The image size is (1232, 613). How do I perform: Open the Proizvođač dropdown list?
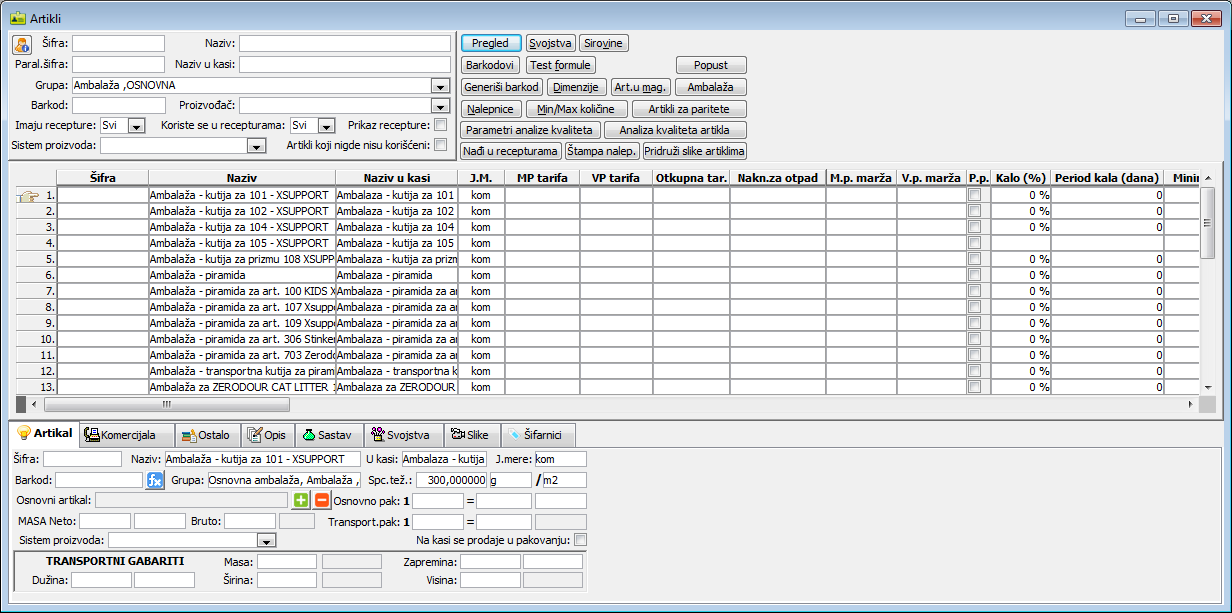441,106
